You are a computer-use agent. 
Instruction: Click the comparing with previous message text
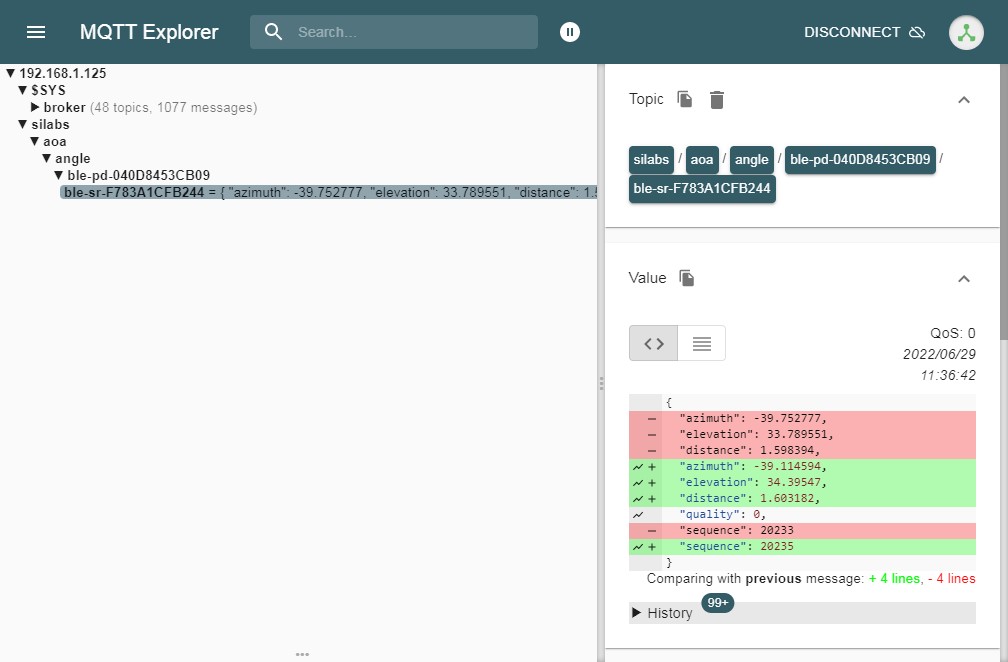811,578
